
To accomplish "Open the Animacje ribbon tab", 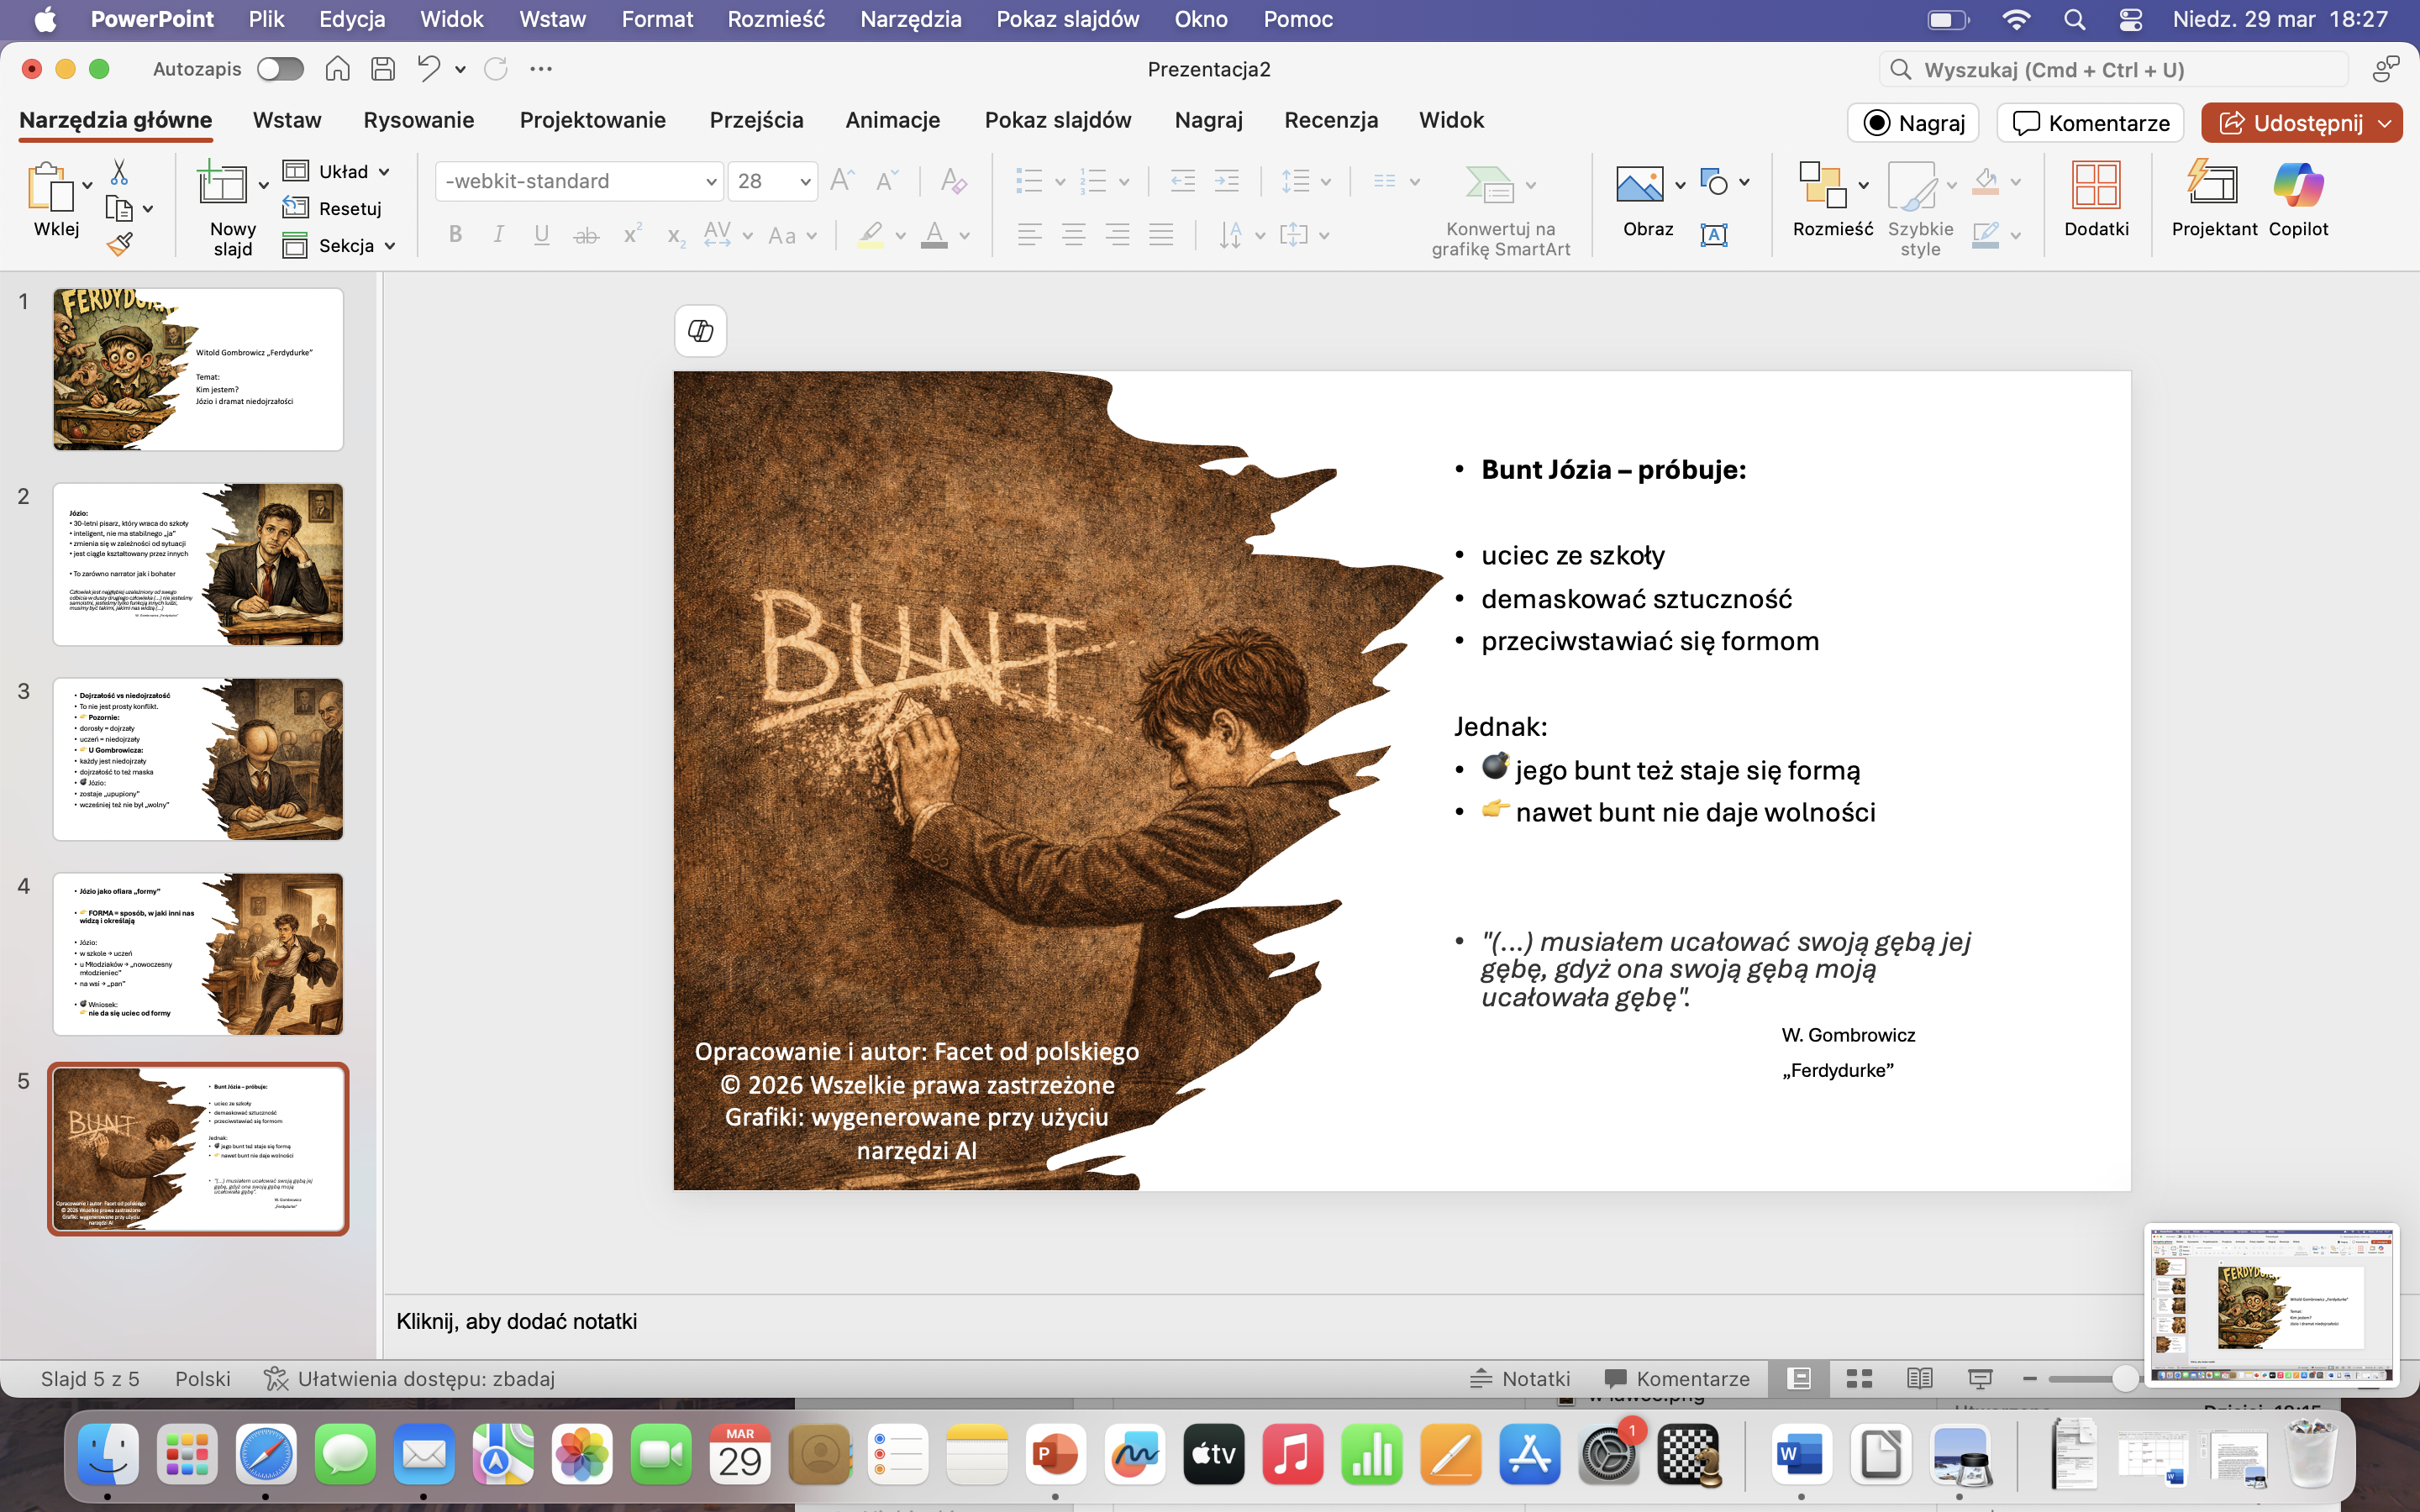I will click(892, 120).
